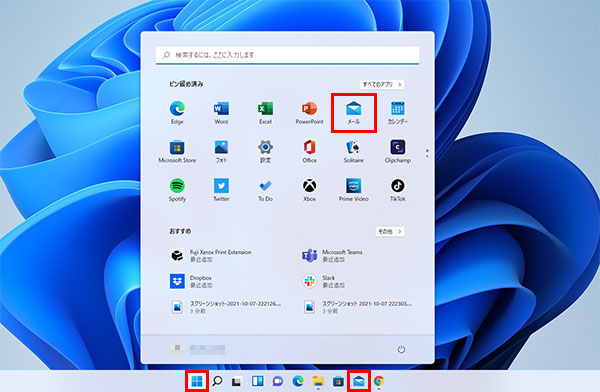Start PowerPoint from the Start menu
Screen dimensions: 600x392
(x=309, y=113)
